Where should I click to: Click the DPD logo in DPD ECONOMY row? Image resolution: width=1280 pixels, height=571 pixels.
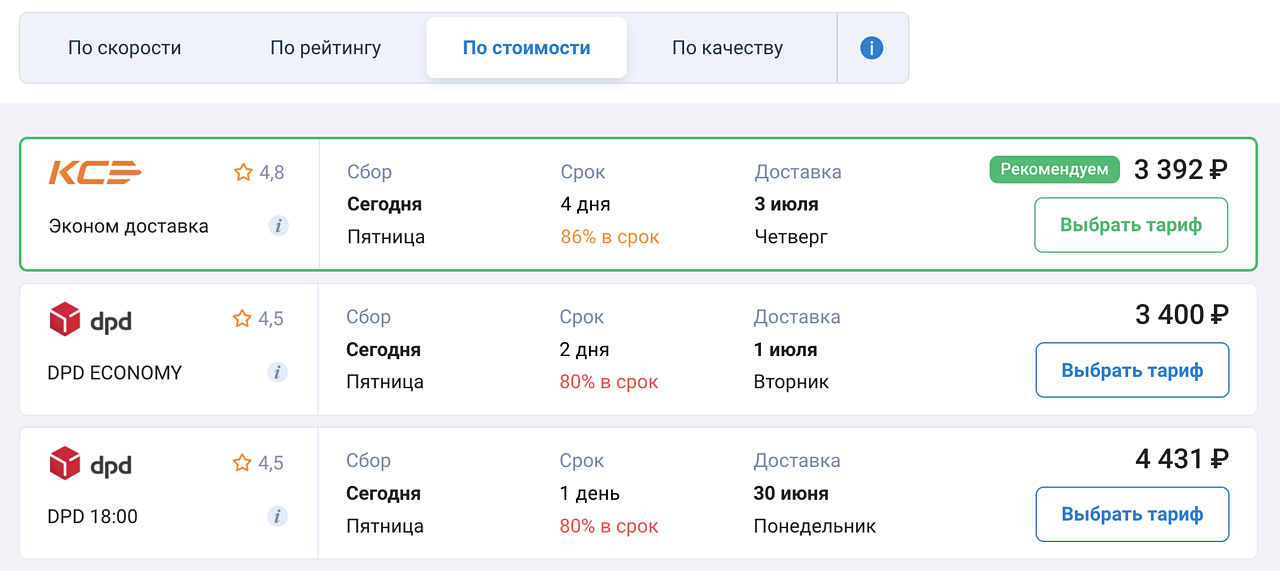(90, 320)
